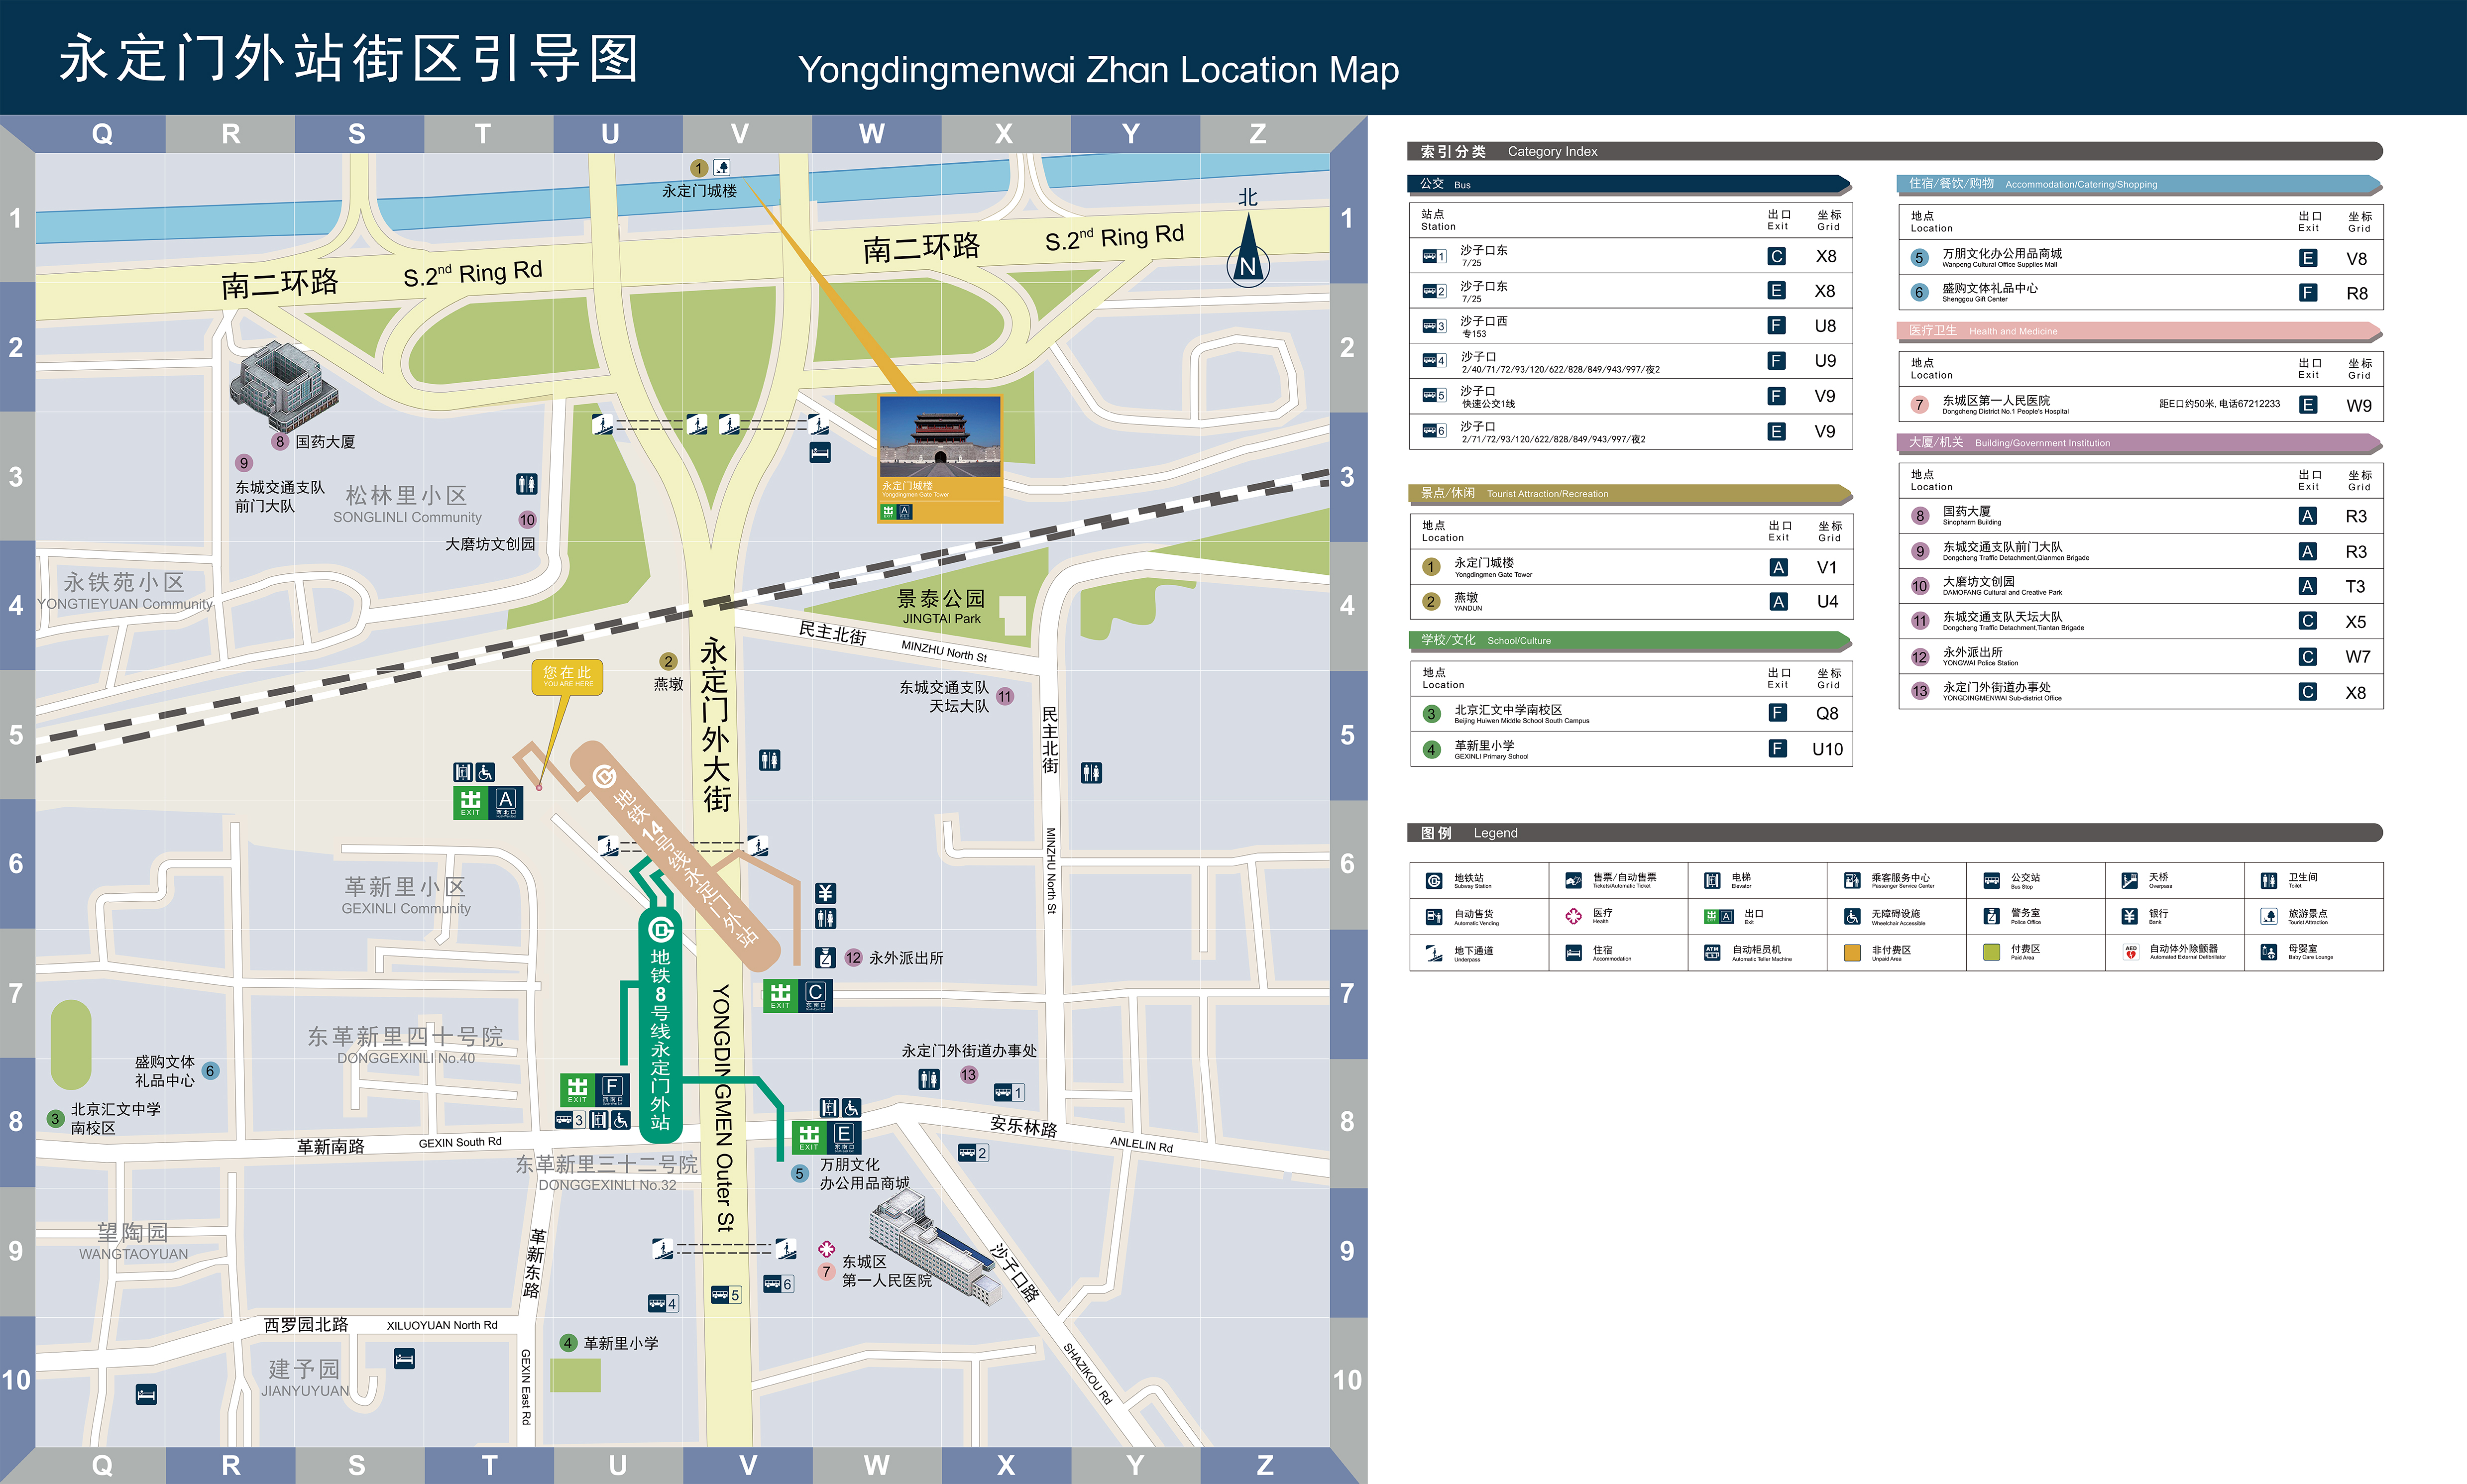
Task: Click bus stop 3 icon near Exit F
Action: pos(570,1120)
